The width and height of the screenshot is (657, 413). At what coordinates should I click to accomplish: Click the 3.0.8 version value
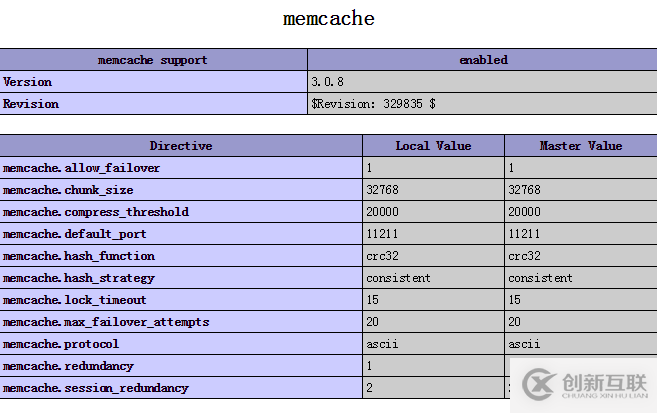(x=328, y=82)
